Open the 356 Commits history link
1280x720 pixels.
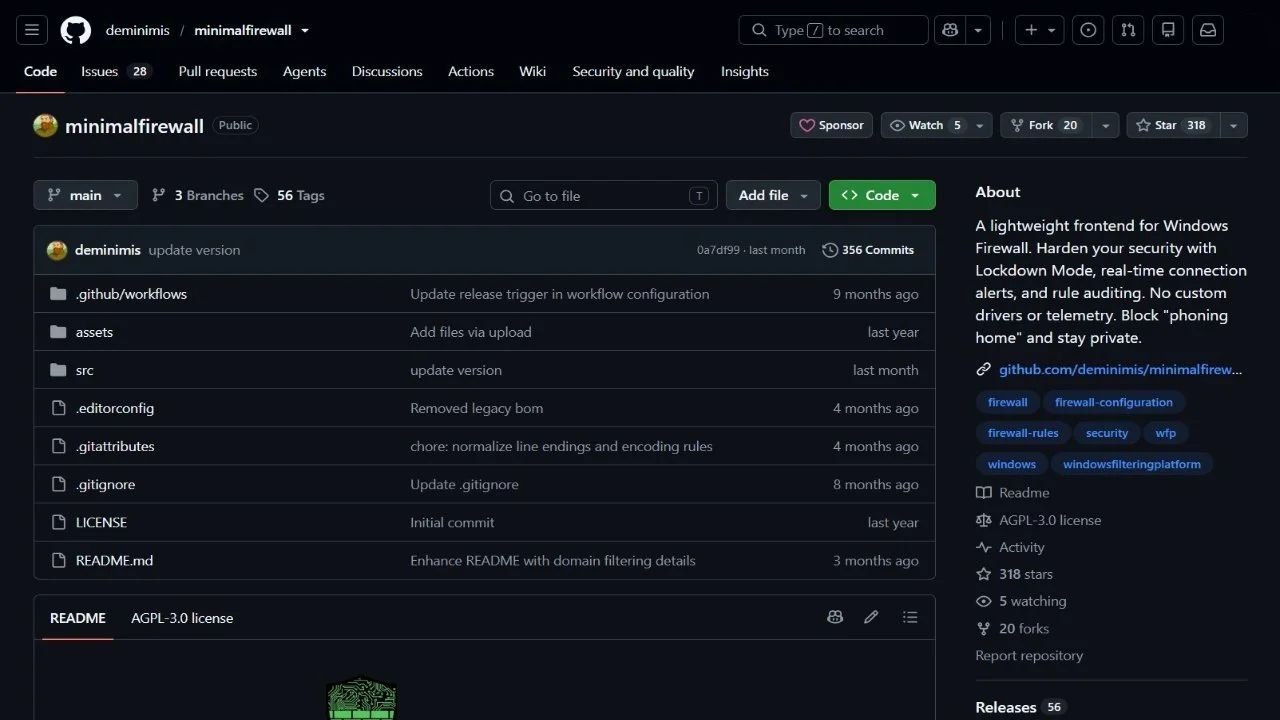[x=868, y=250]
